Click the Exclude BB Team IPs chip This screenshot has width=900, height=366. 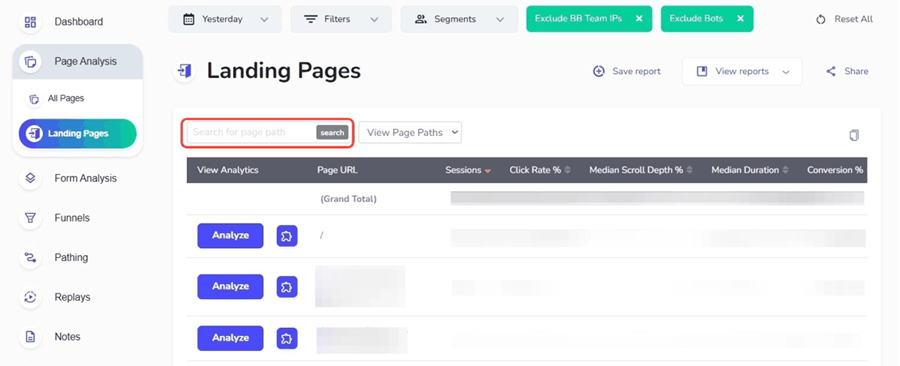coord(589,19)
